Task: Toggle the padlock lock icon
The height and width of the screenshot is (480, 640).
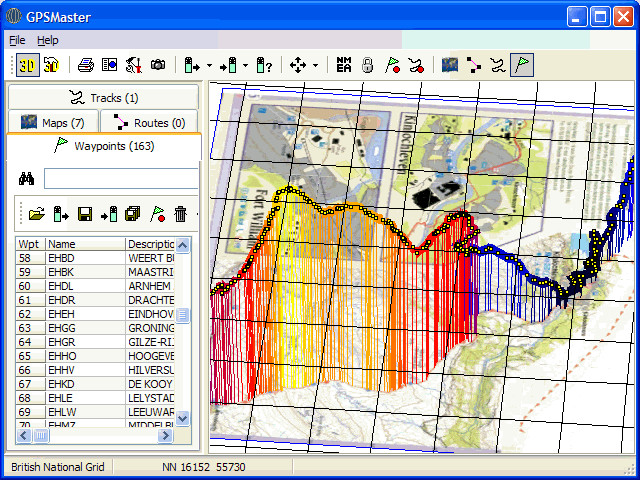Action: 368,65
